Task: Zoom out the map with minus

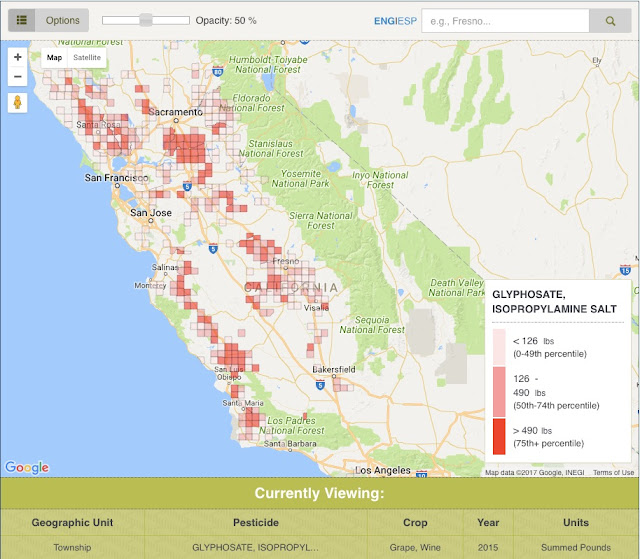Action: click(18, 76)
